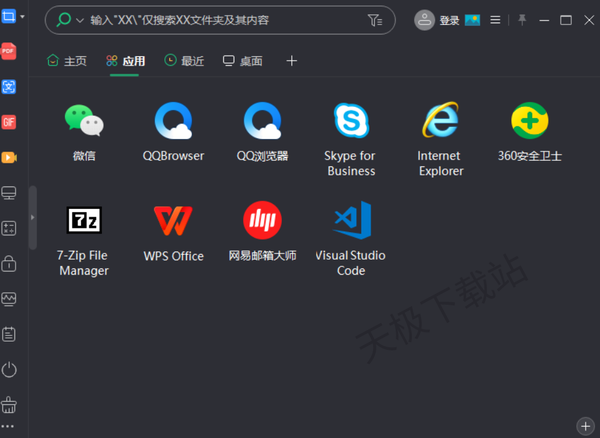Open the hamburger main menu

[495, 20]
